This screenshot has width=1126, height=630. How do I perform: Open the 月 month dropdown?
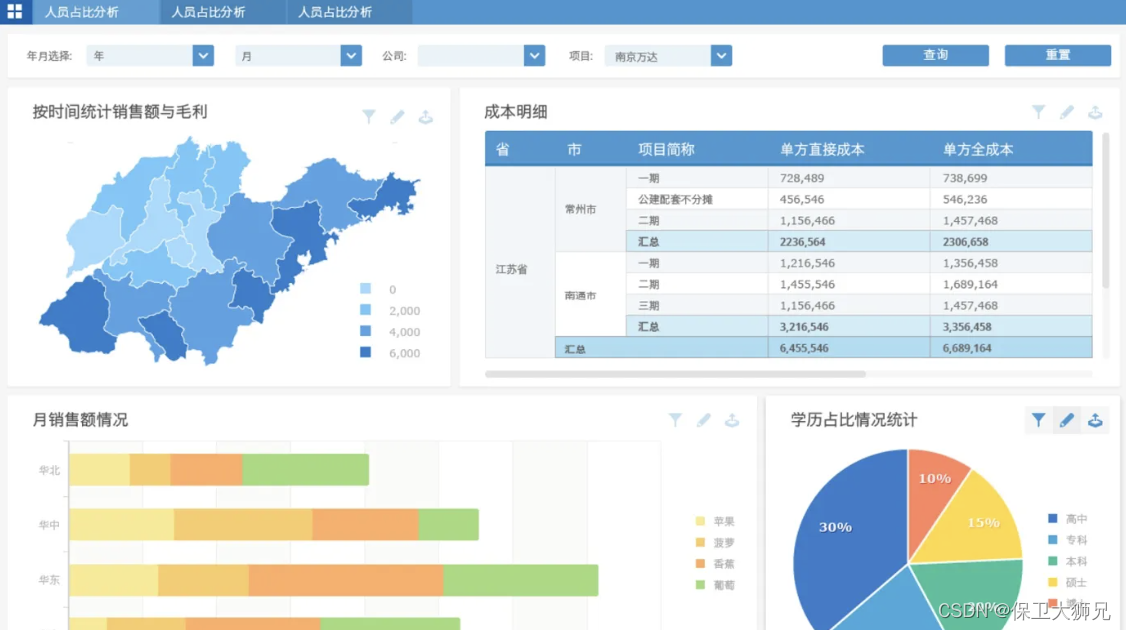(x=298, y=55)
